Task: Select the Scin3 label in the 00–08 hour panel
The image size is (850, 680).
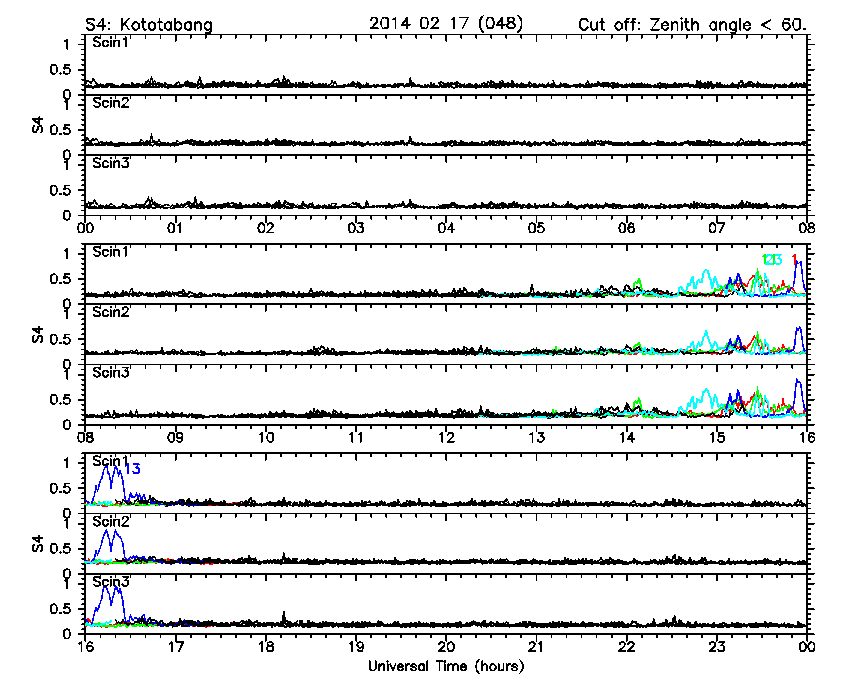Action: tap(111, 163)
